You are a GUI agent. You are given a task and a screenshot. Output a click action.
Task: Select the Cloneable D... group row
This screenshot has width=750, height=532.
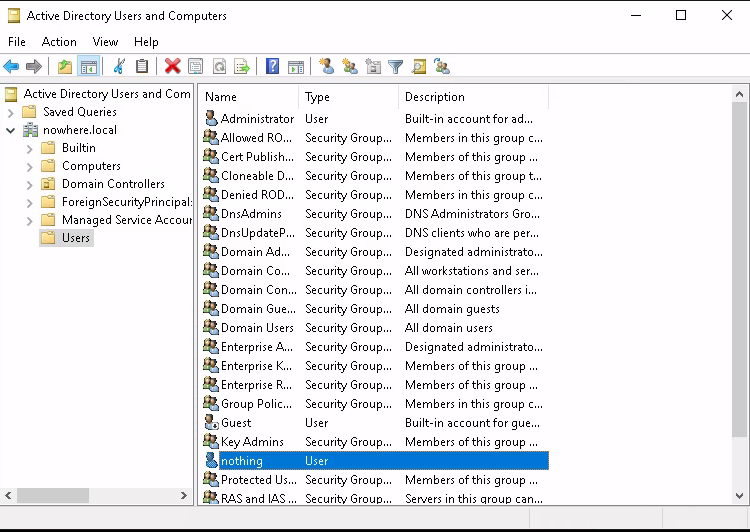(375, 176)
